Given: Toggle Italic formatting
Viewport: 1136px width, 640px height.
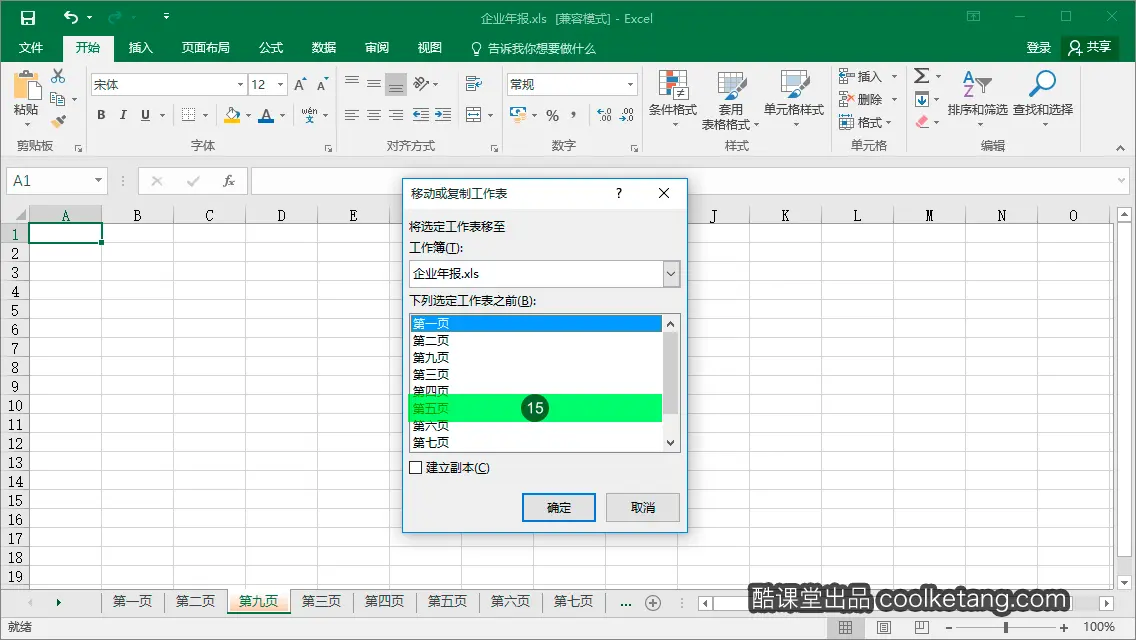Looking at the screenshot, I should click(123, 115).
